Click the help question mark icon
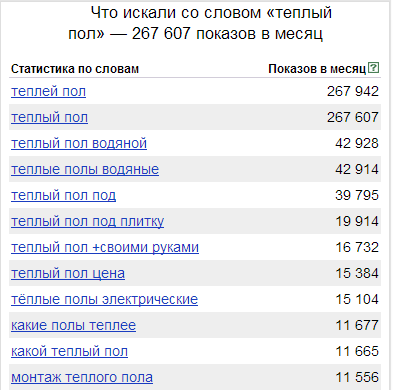 tap(373, 68)
